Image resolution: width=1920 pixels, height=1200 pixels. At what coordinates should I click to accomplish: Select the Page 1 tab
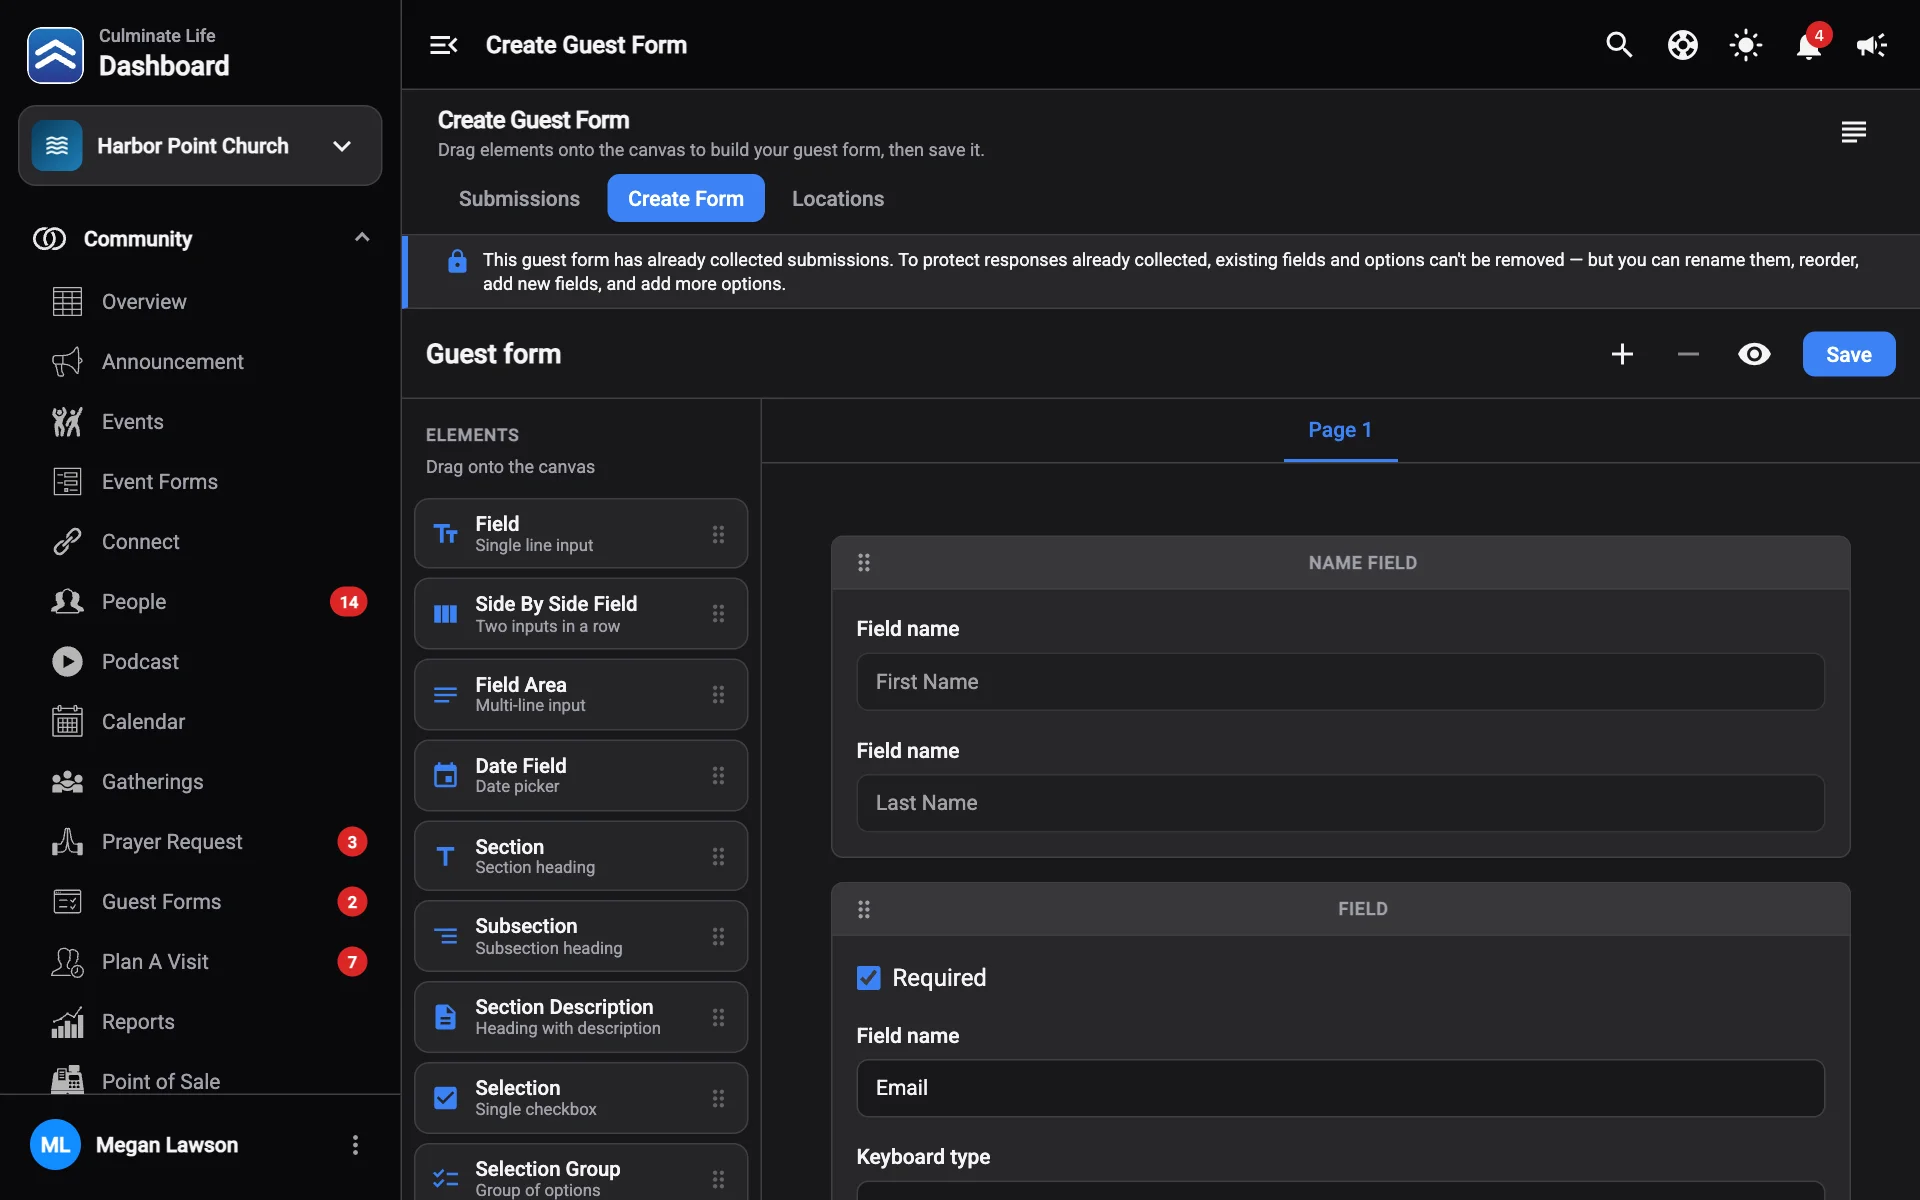pyautogui.click(x=1340, y=430)
